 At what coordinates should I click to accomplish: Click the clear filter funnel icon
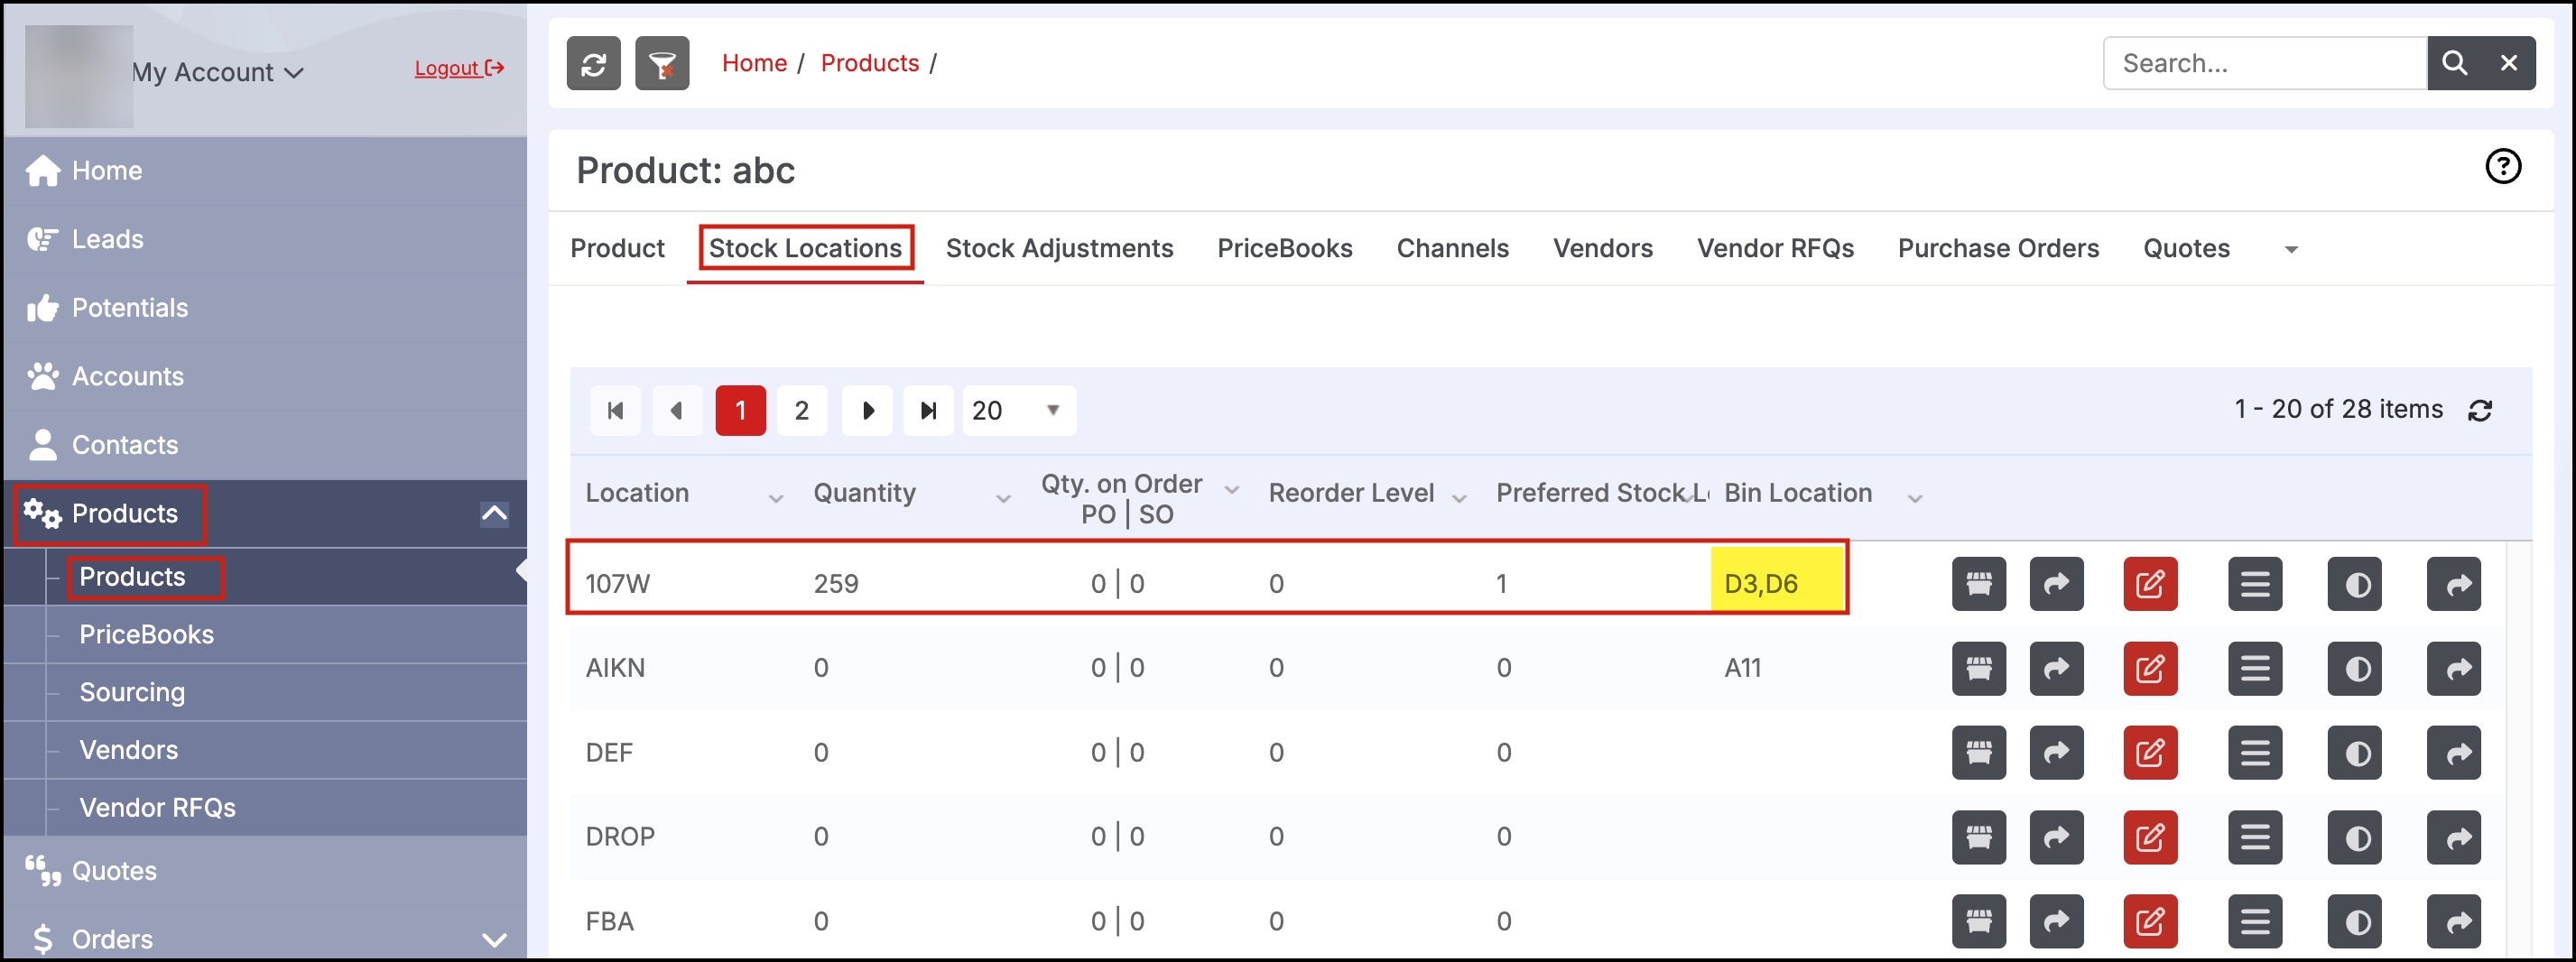point(661,64)
